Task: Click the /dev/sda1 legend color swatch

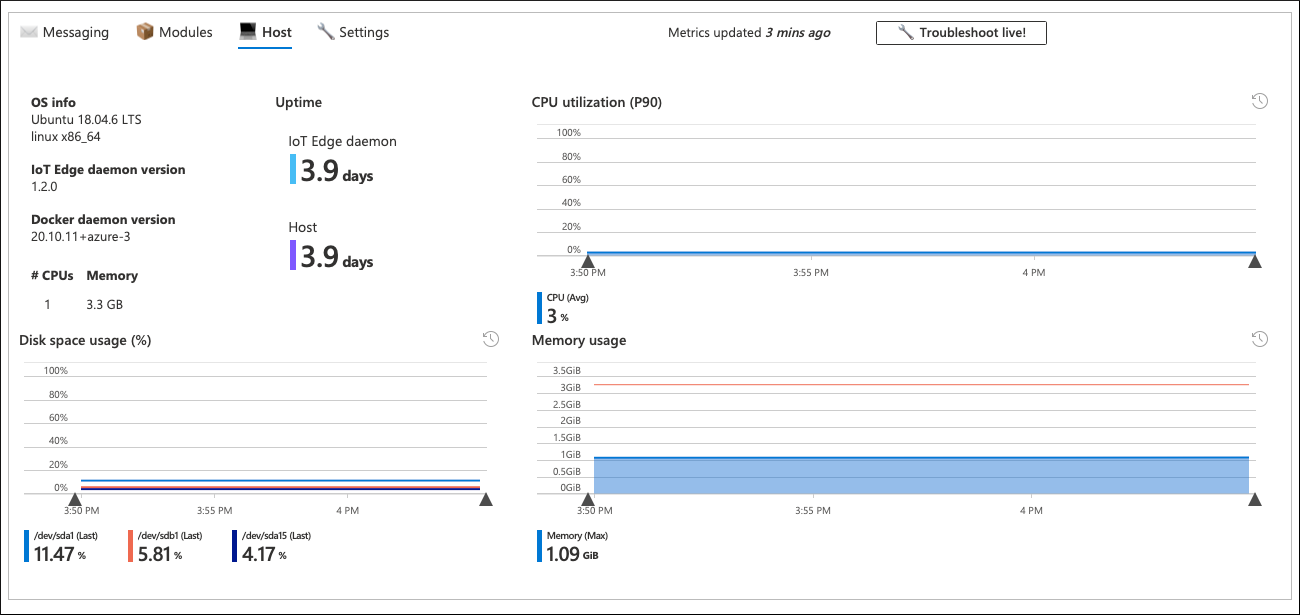Action: coord(26,546)
